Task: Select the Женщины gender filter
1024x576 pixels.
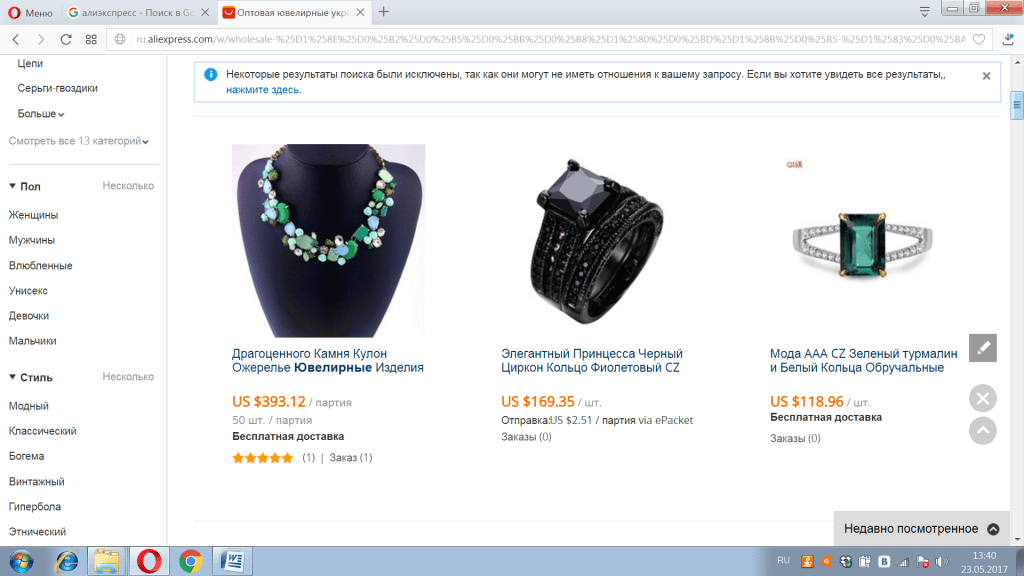Action: [x=33, y=215]
